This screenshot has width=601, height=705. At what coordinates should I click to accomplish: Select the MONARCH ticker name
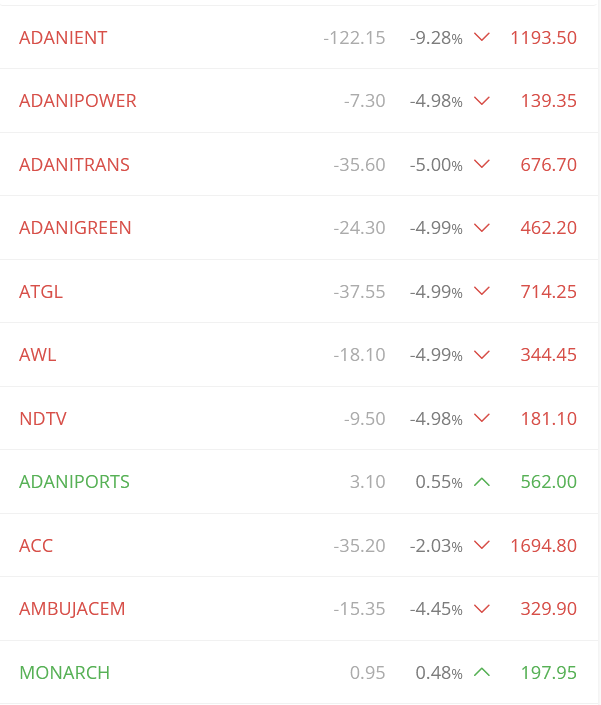pyautogui.click(x=64, y=673)
